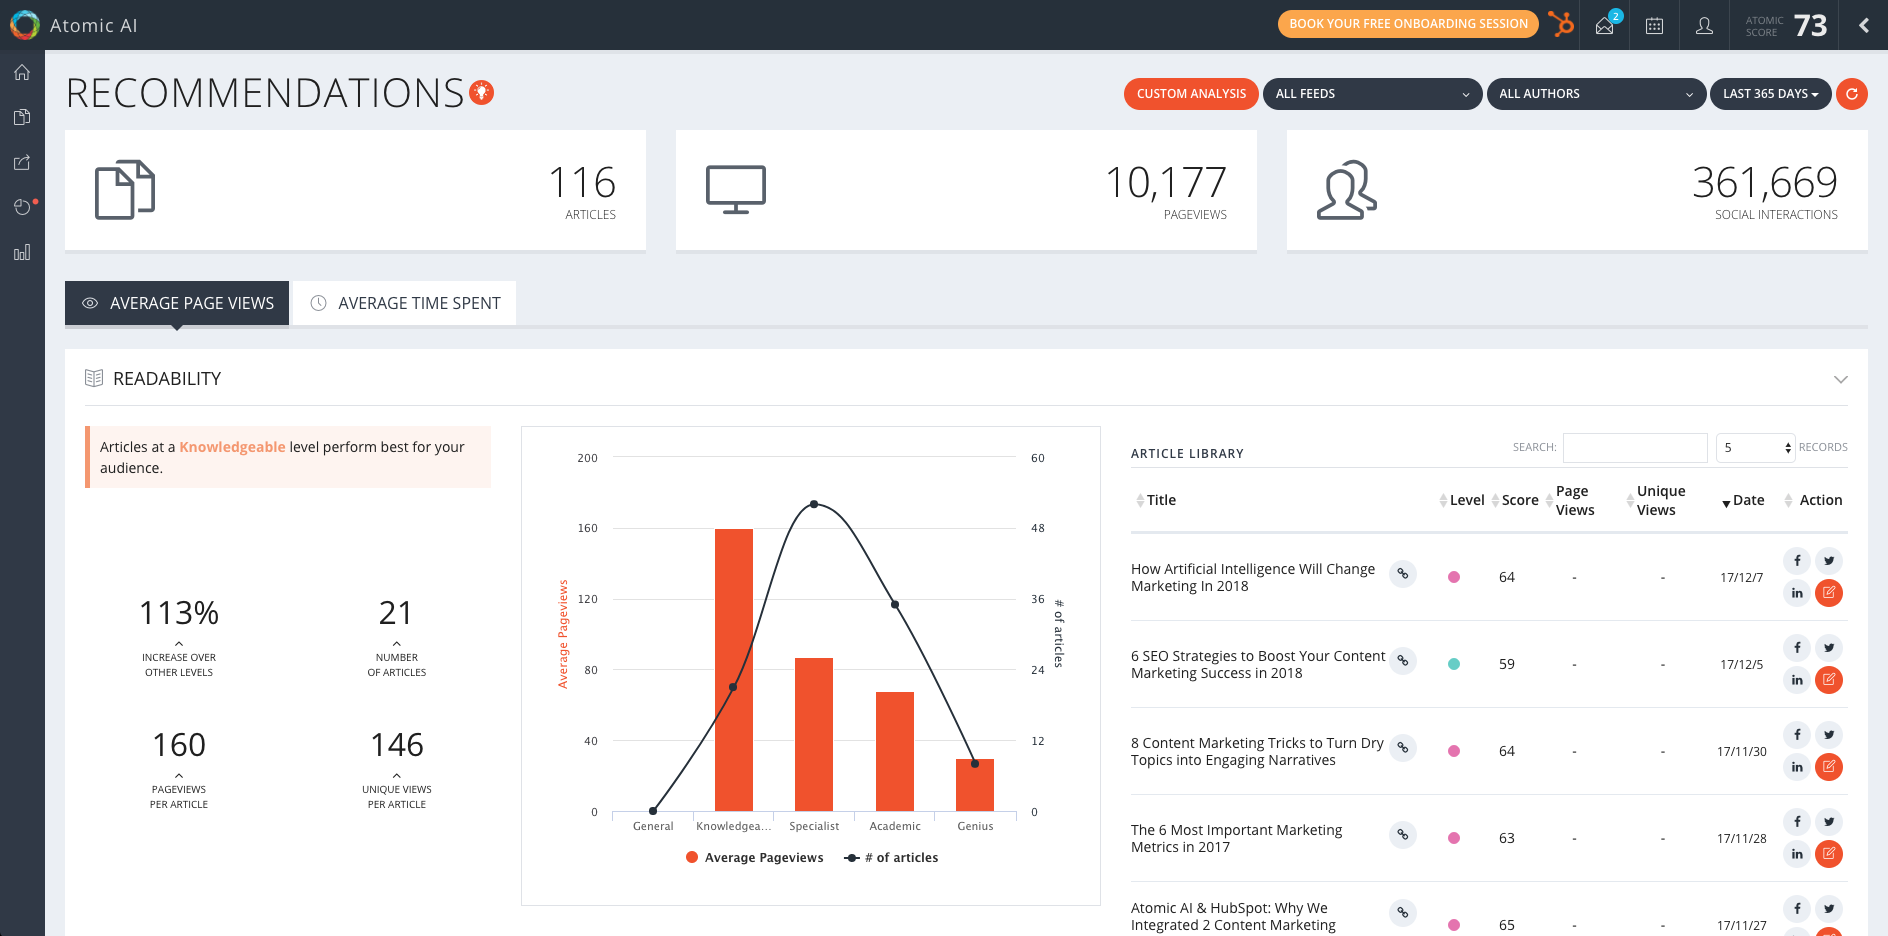Open the inbox notifications icon
The image size is (1888, 936).
pyautogui.click(x=1605, y=26)
